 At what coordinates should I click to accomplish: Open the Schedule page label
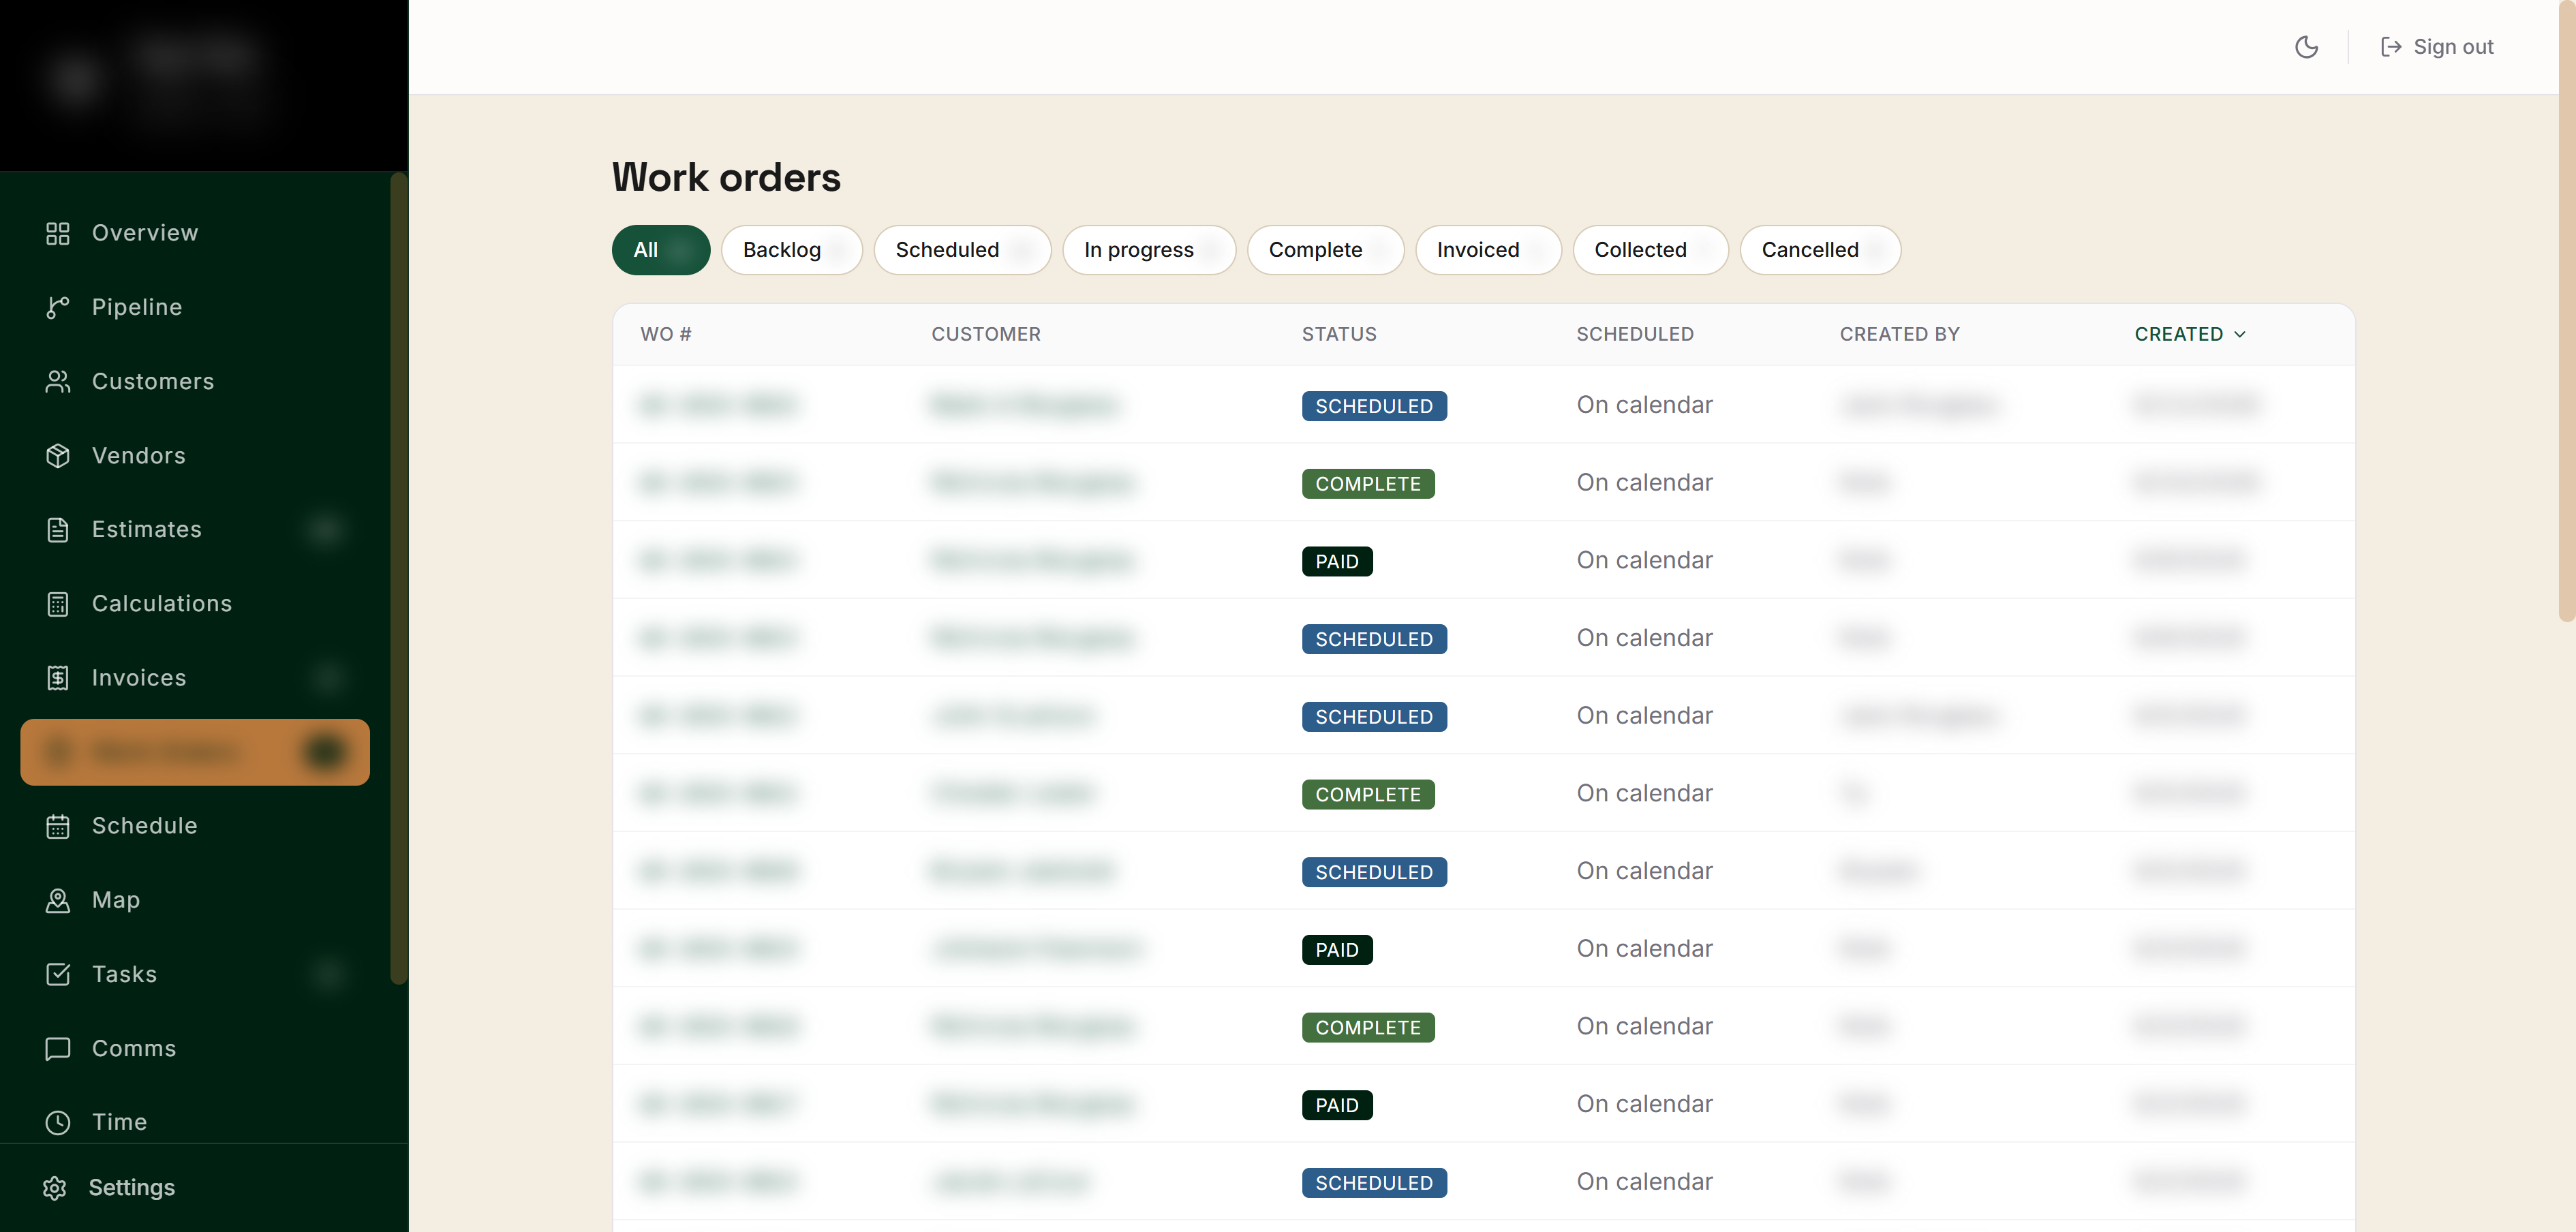pos(145,825)
